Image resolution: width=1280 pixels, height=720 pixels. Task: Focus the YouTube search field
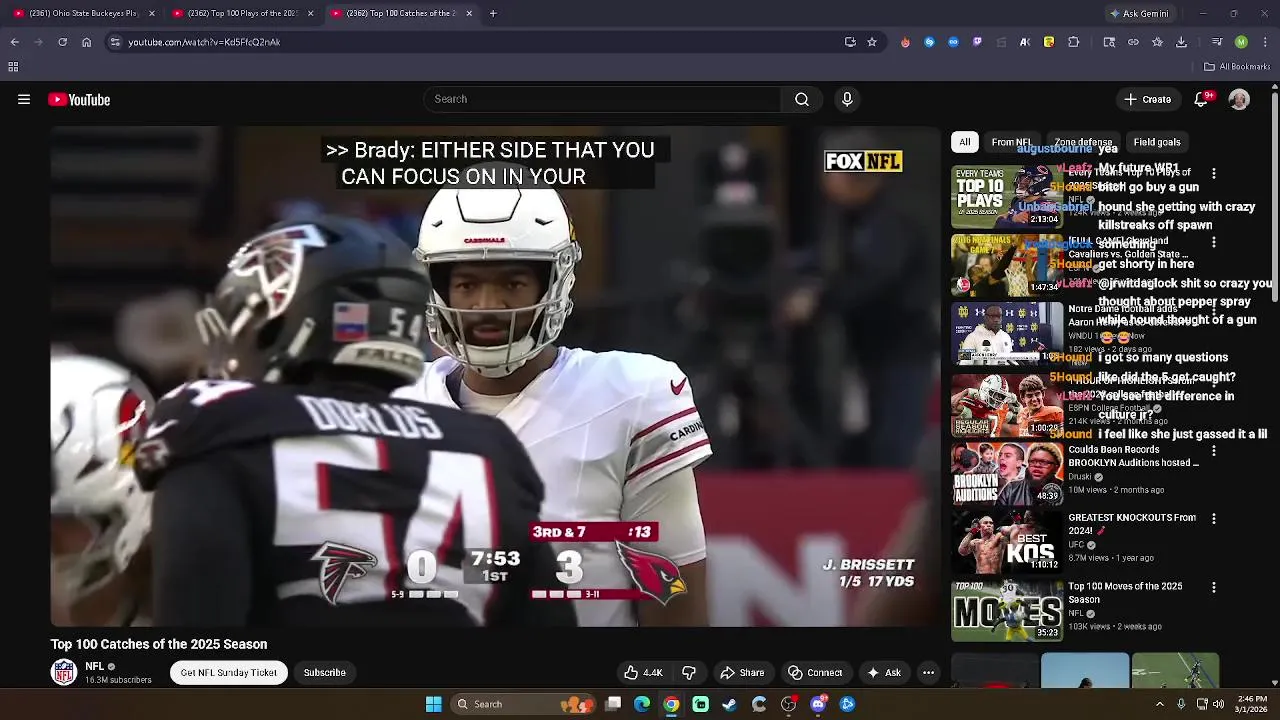pos(602,99)
